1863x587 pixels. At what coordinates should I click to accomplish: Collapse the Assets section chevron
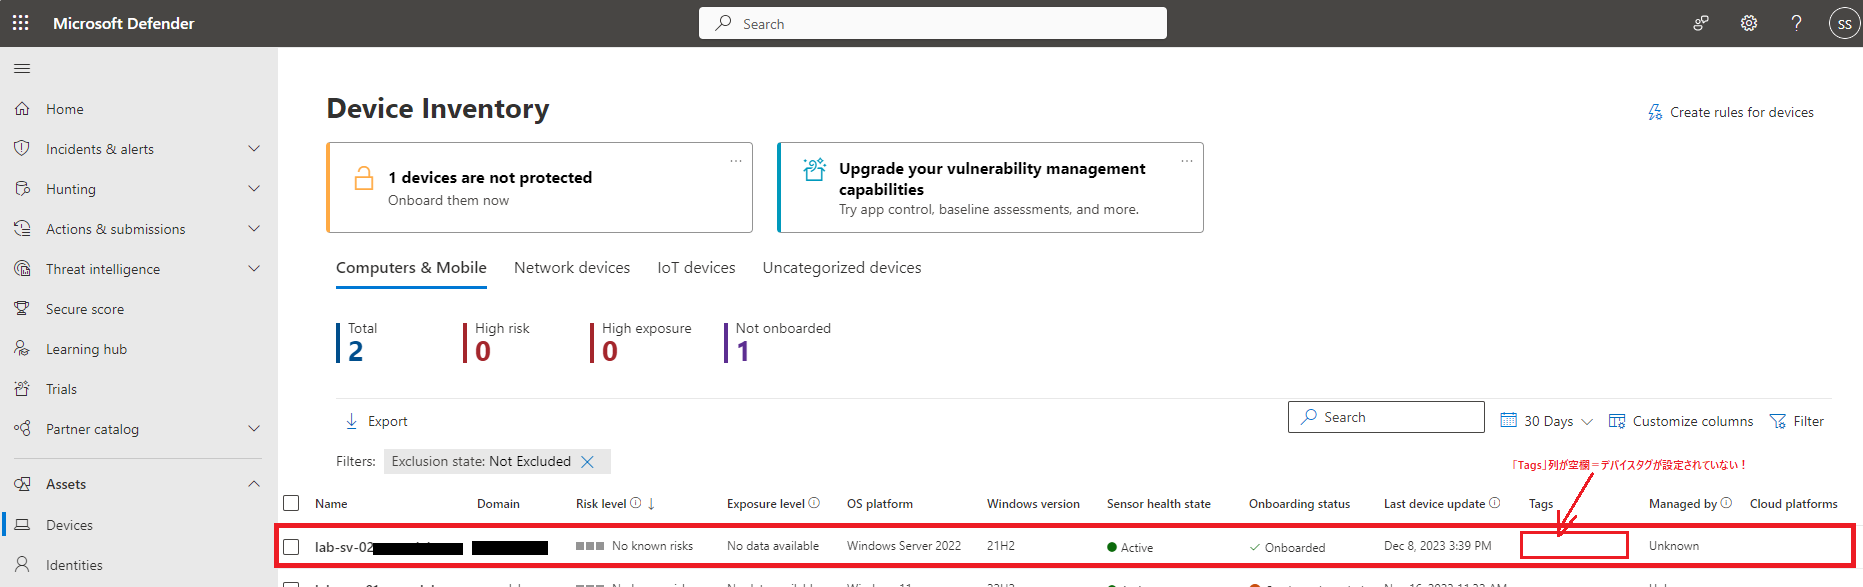tap(254, 484)
